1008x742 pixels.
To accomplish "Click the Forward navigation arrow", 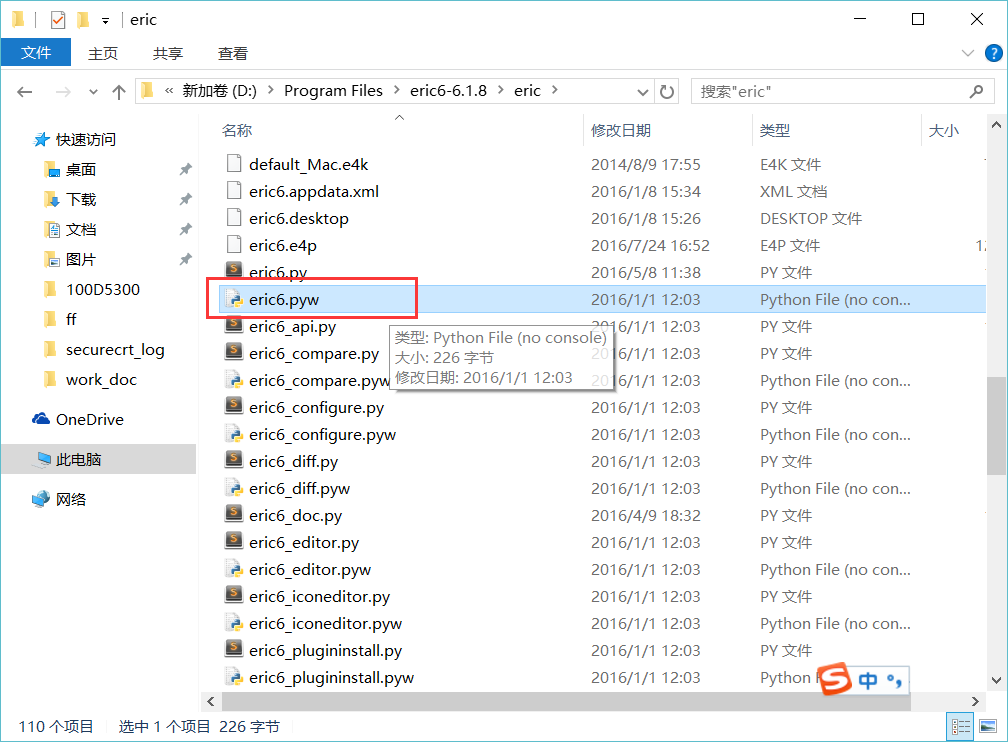I will click(x=63, y=92).
